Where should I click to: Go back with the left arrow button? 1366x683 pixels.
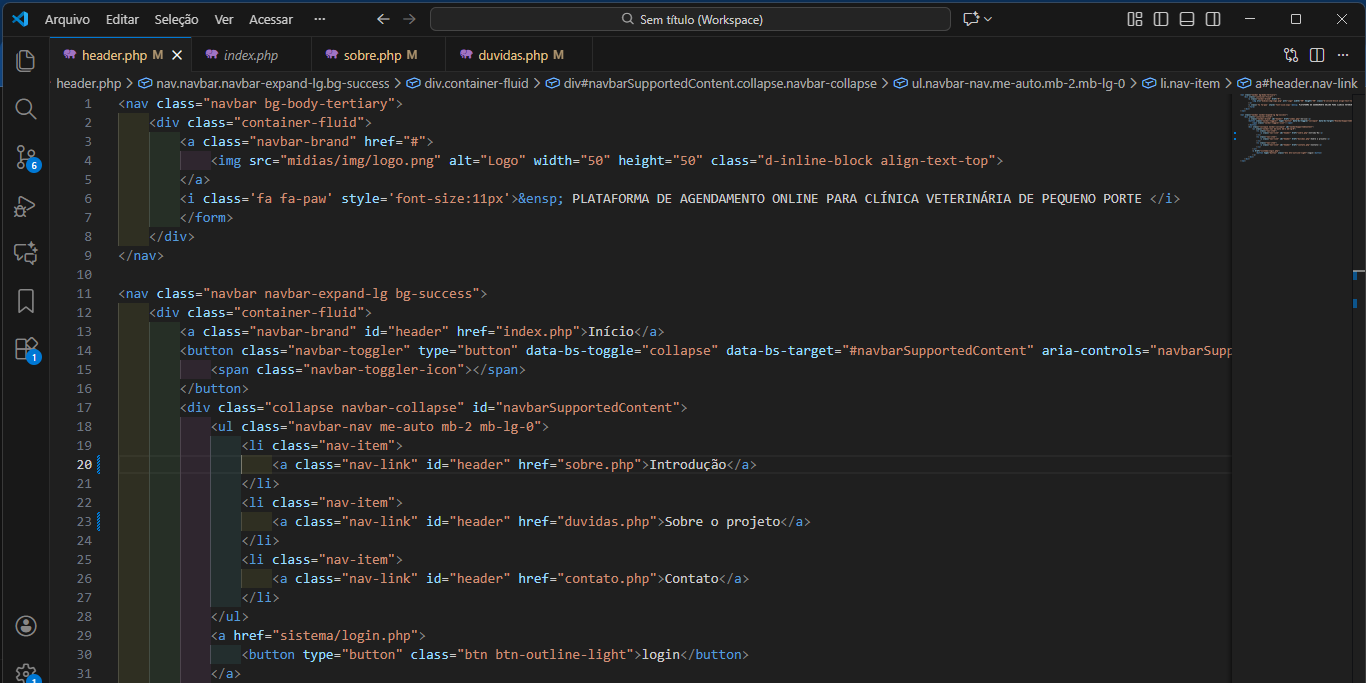(x=383, y=19)
